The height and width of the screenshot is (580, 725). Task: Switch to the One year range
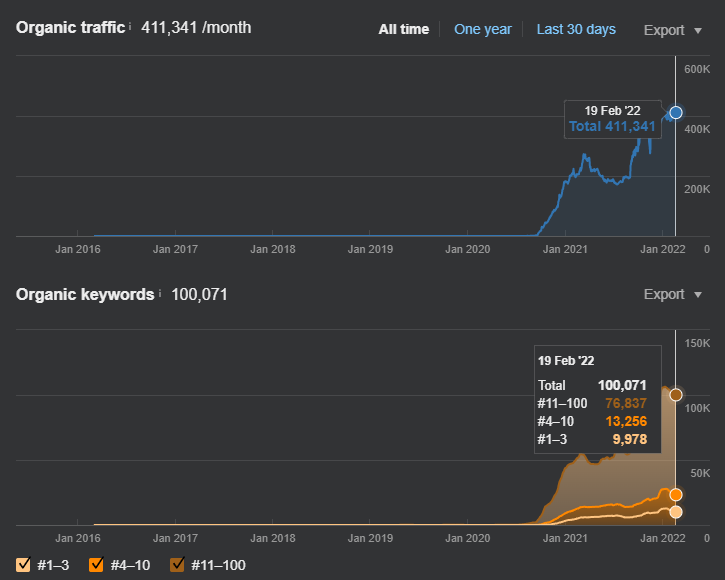(x=483, y=29)
